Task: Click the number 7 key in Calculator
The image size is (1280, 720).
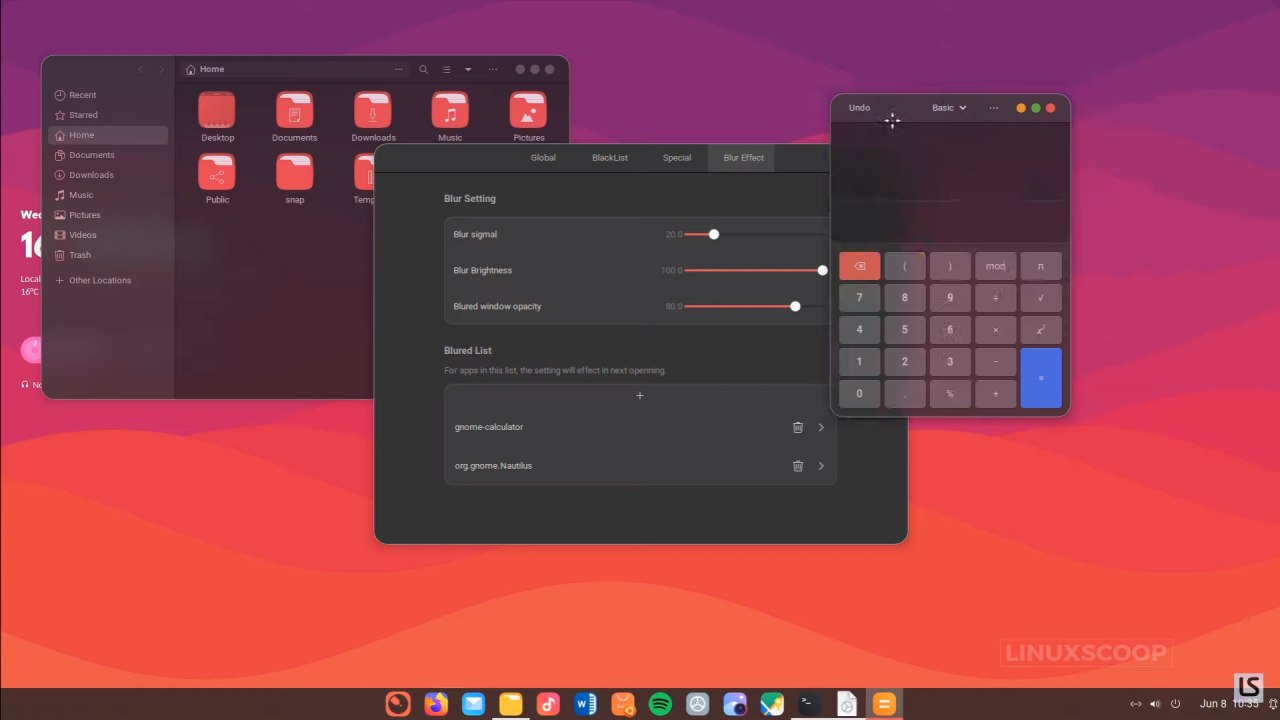Action: point(860,298)
